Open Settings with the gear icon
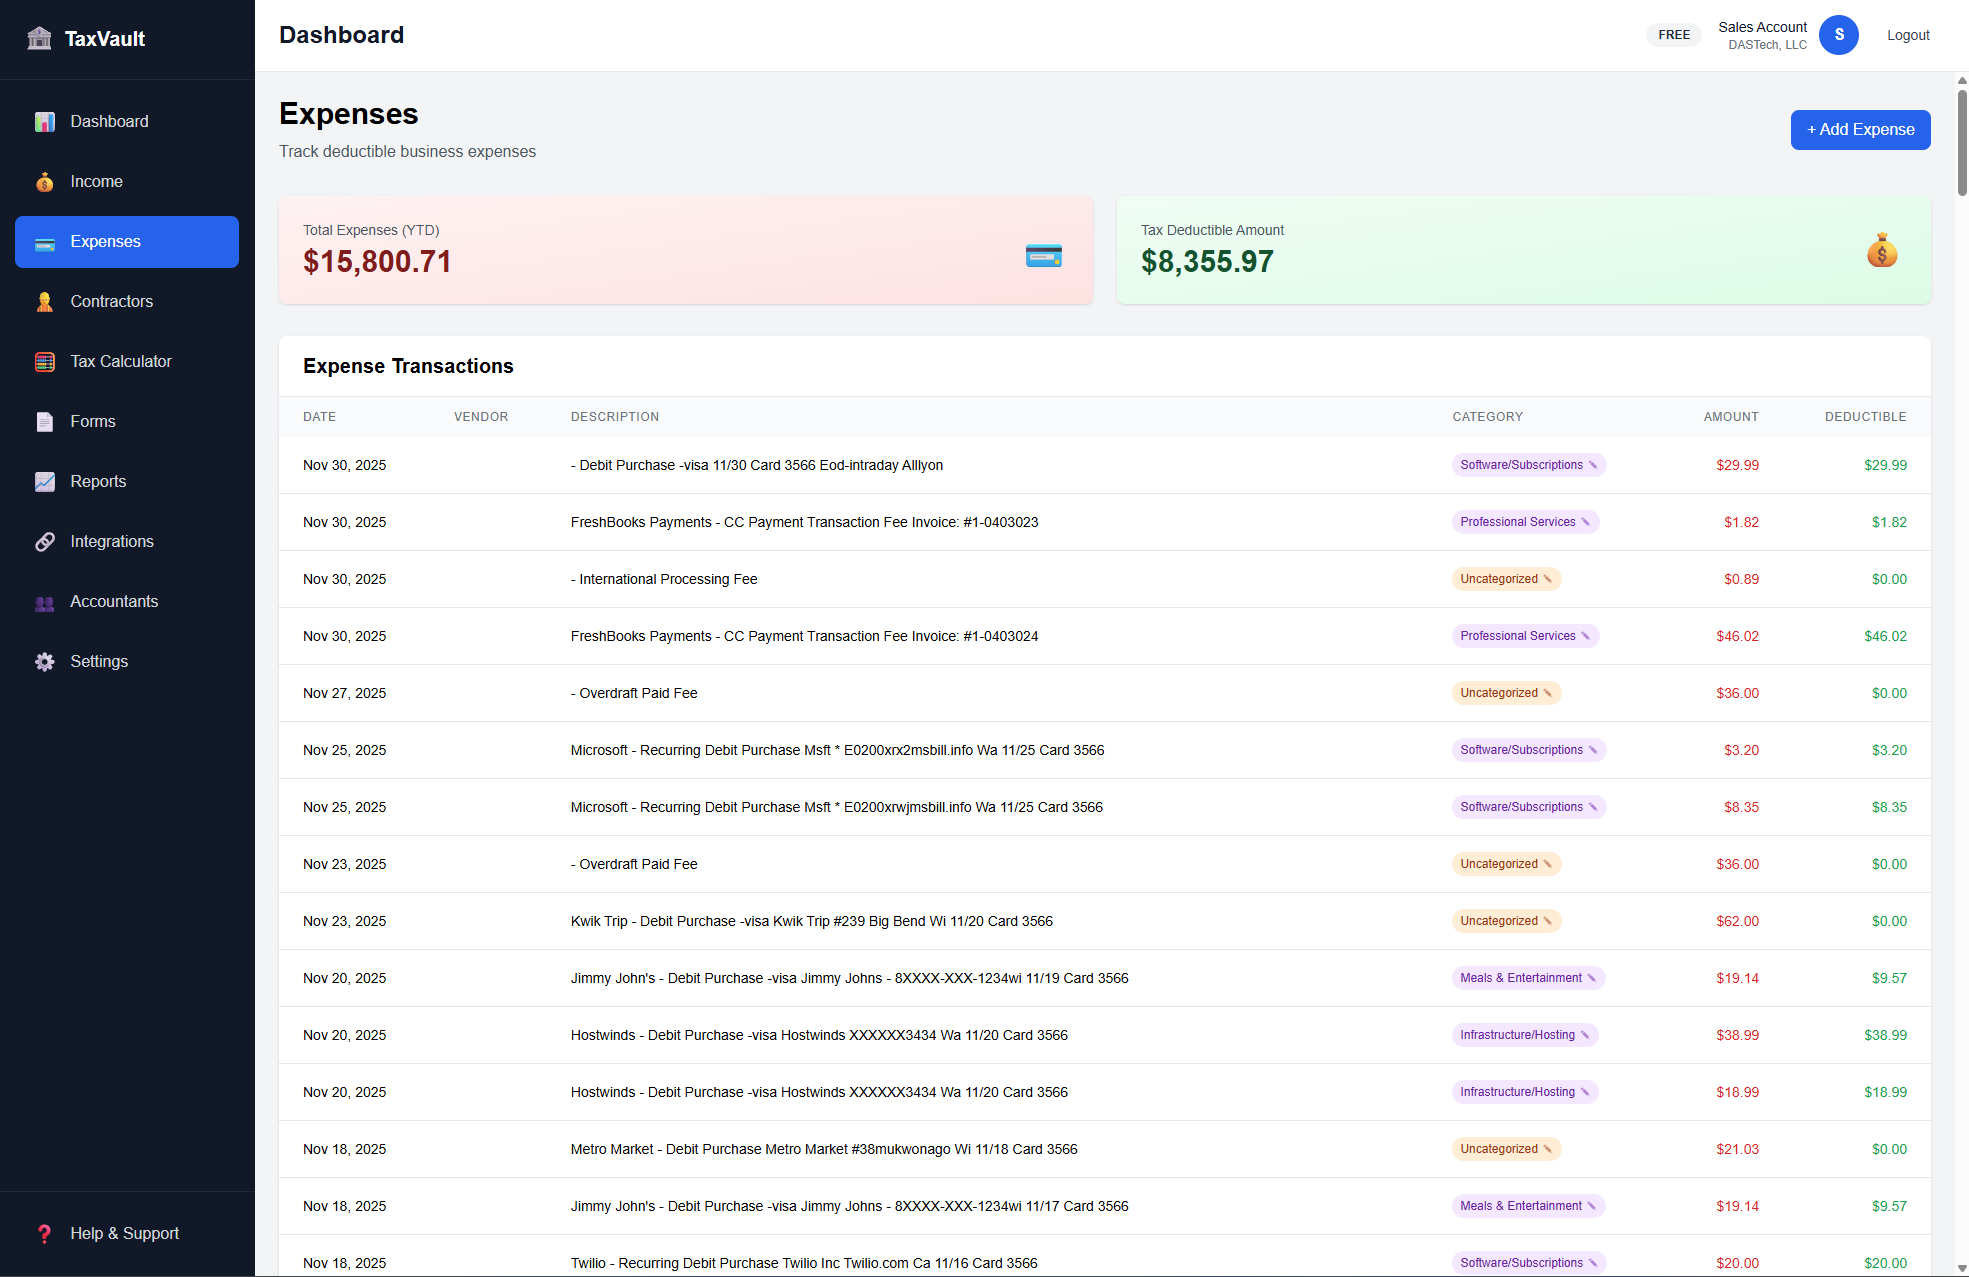1969x1277 pixels. coord(45,661)
